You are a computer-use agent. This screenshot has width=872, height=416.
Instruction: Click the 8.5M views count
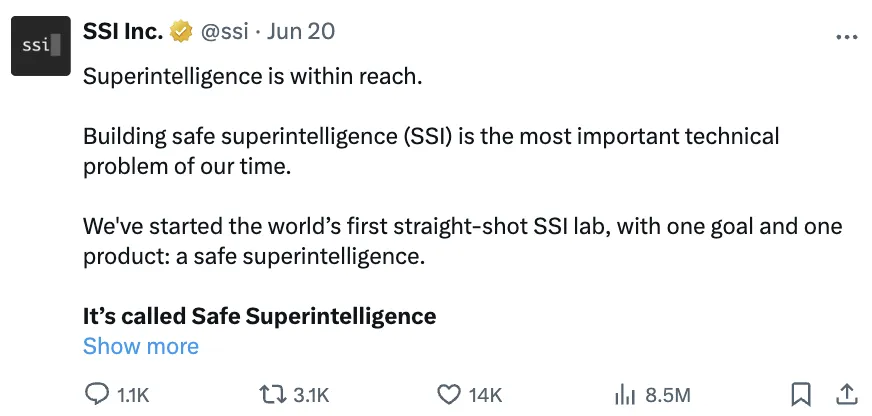point(668,395)
